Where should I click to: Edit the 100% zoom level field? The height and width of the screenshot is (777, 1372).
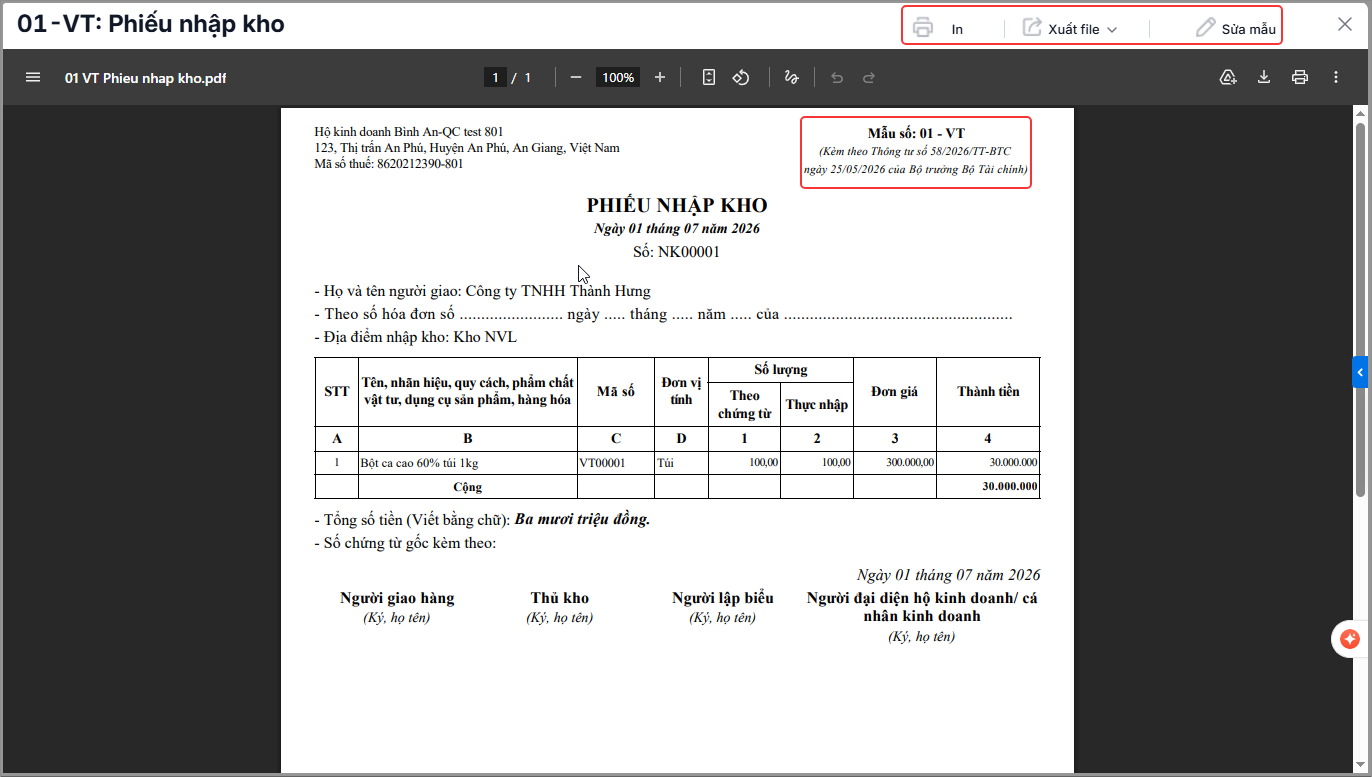click(618, 77)
